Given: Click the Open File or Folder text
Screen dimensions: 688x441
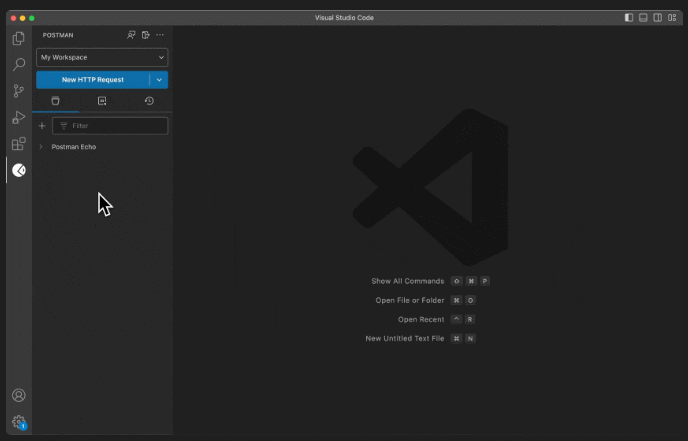Looking at the screenshot, I should pyautogui.click(x=410, y=301).
